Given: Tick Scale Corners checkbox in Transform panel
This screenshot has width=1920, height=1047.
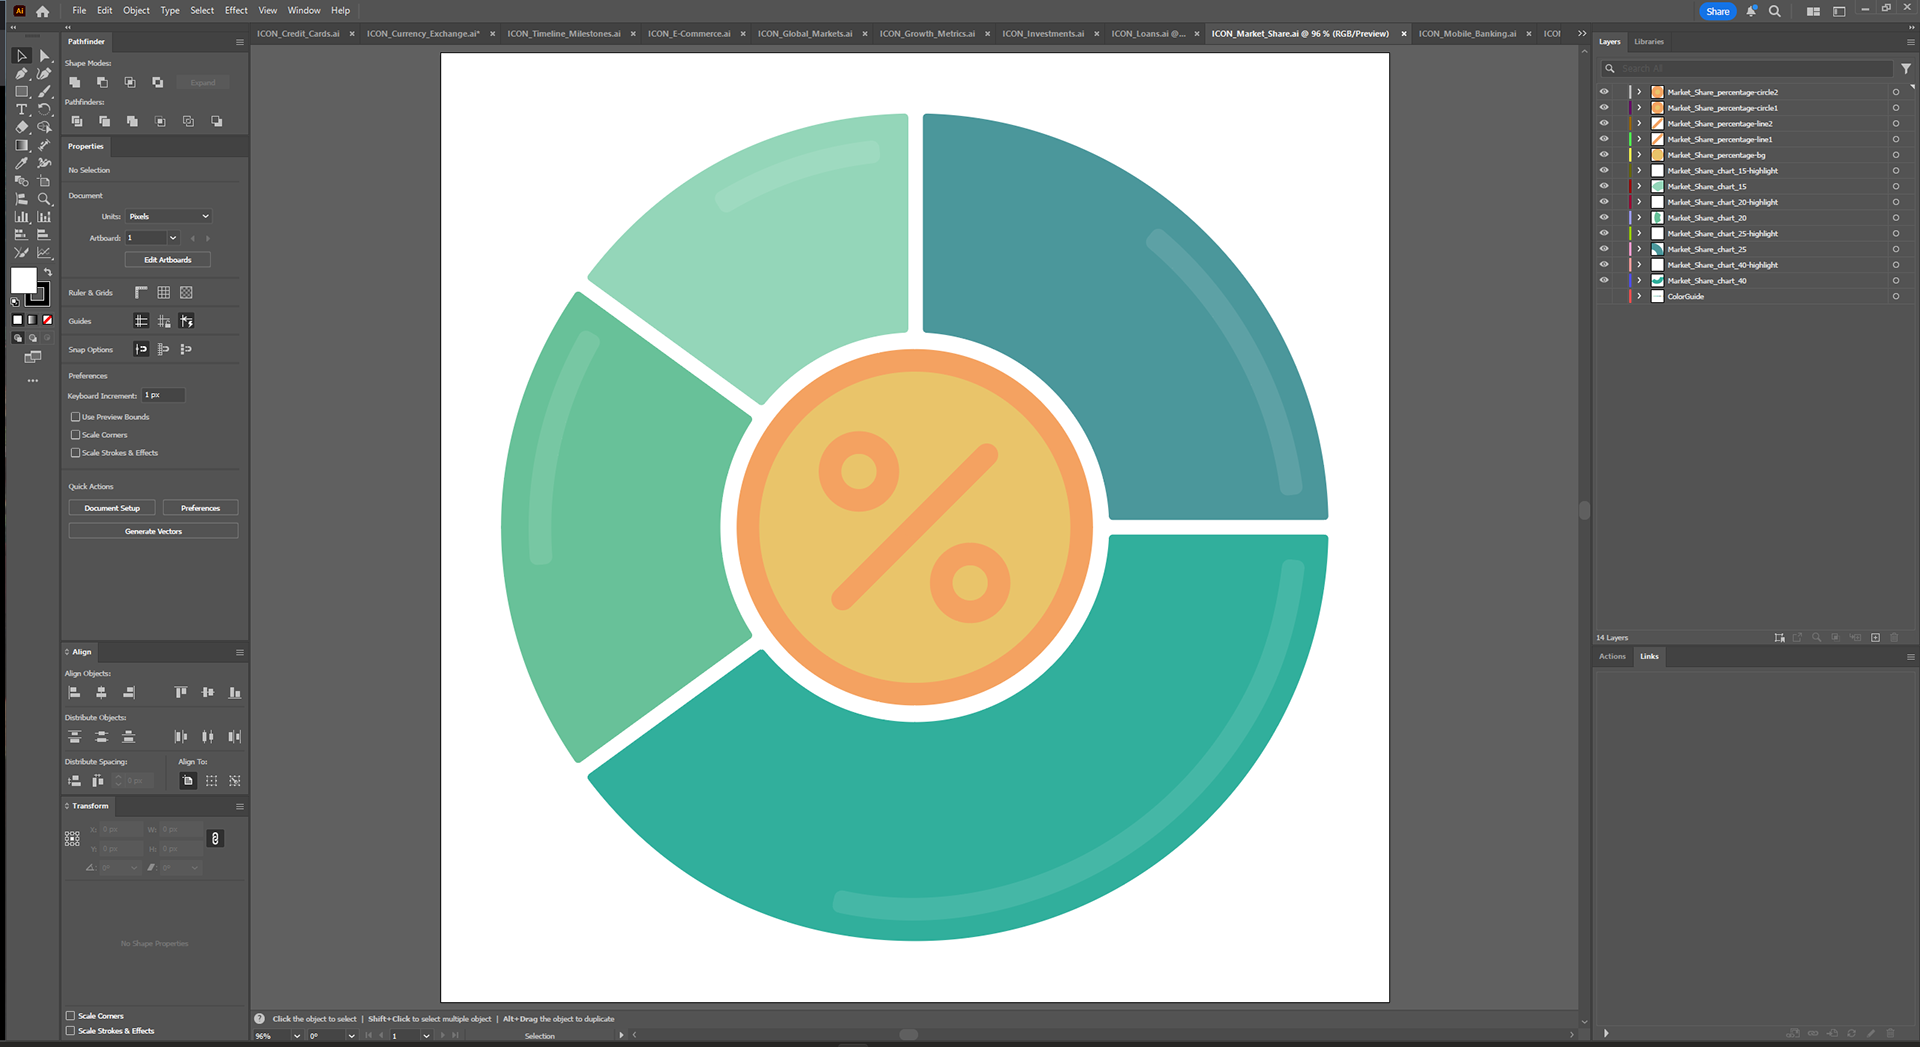Looking at the screenshot, I should (71, 1016).
